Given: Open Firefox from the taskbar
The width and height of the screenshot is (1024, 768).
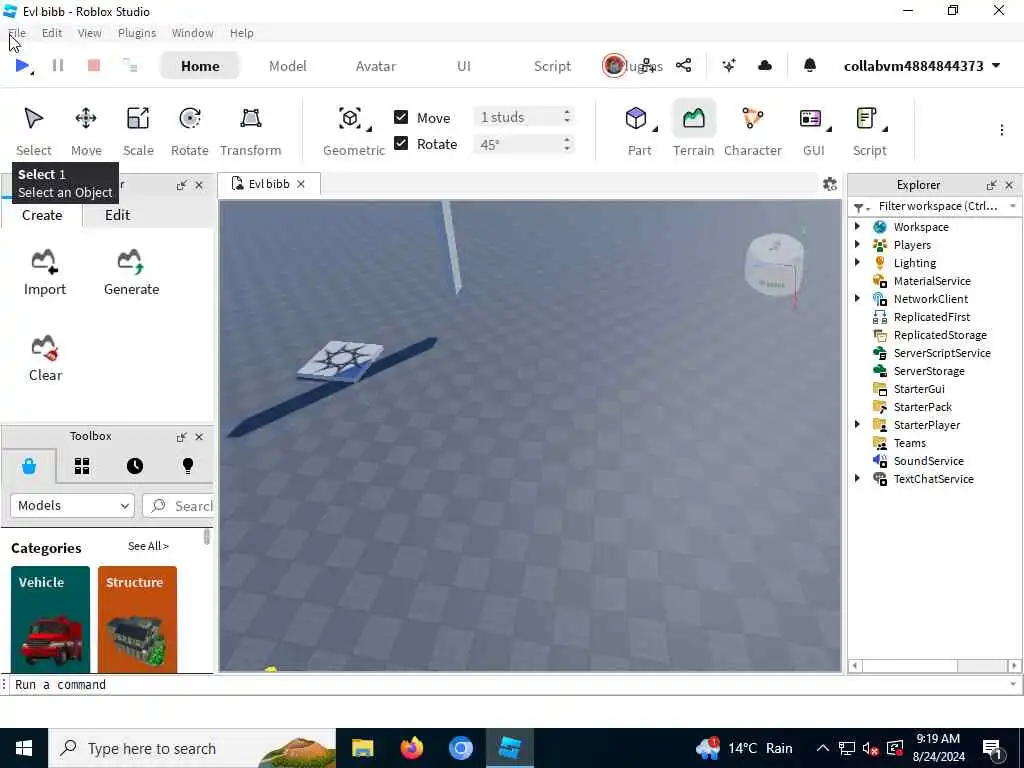Looking at the screenshot, I should click(x=411, y=748).
